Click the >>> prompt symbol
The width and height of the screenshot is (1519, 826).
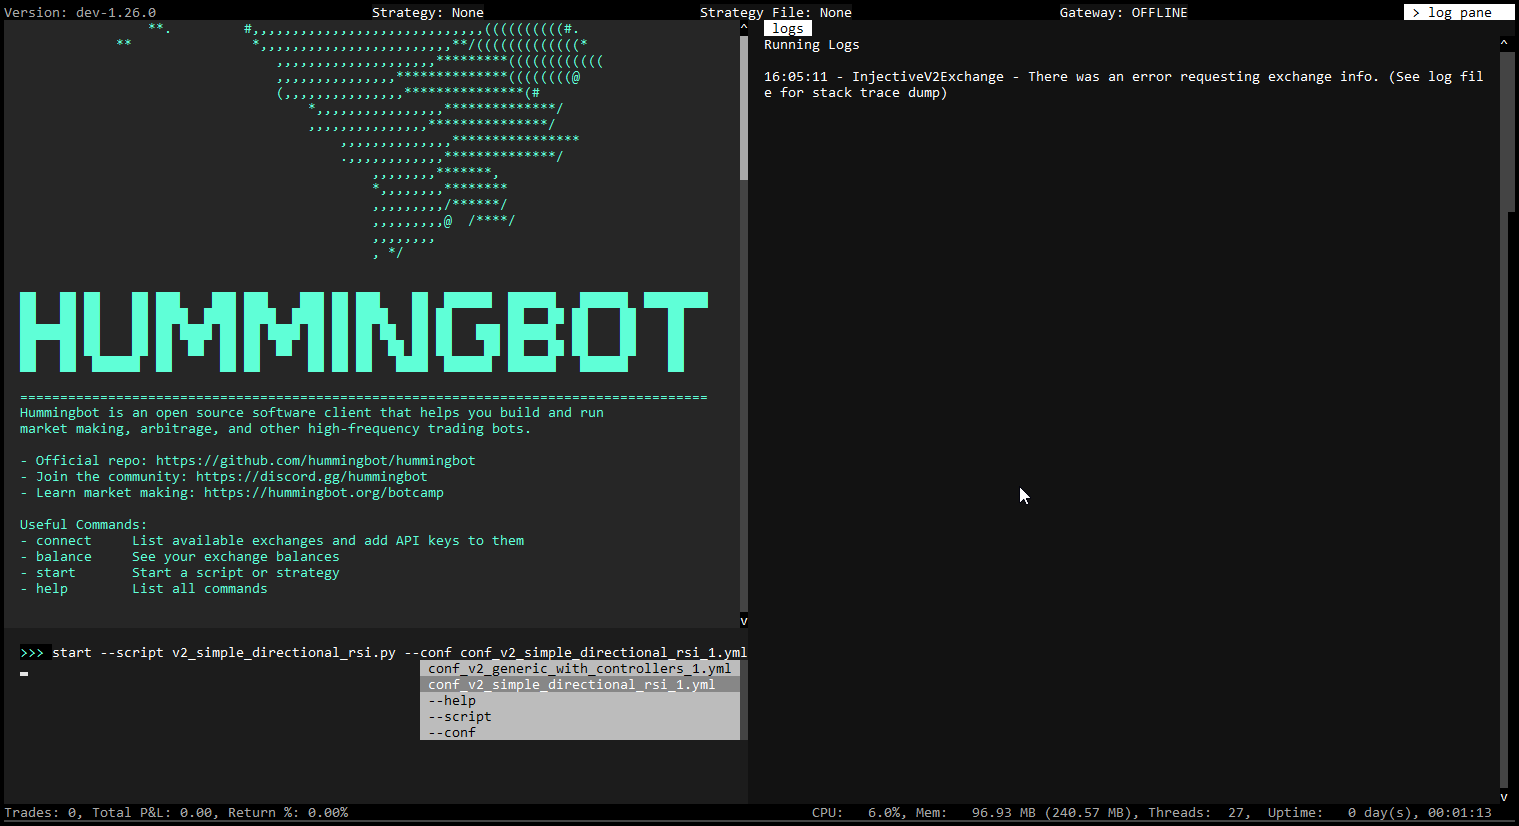coord(32,653)
